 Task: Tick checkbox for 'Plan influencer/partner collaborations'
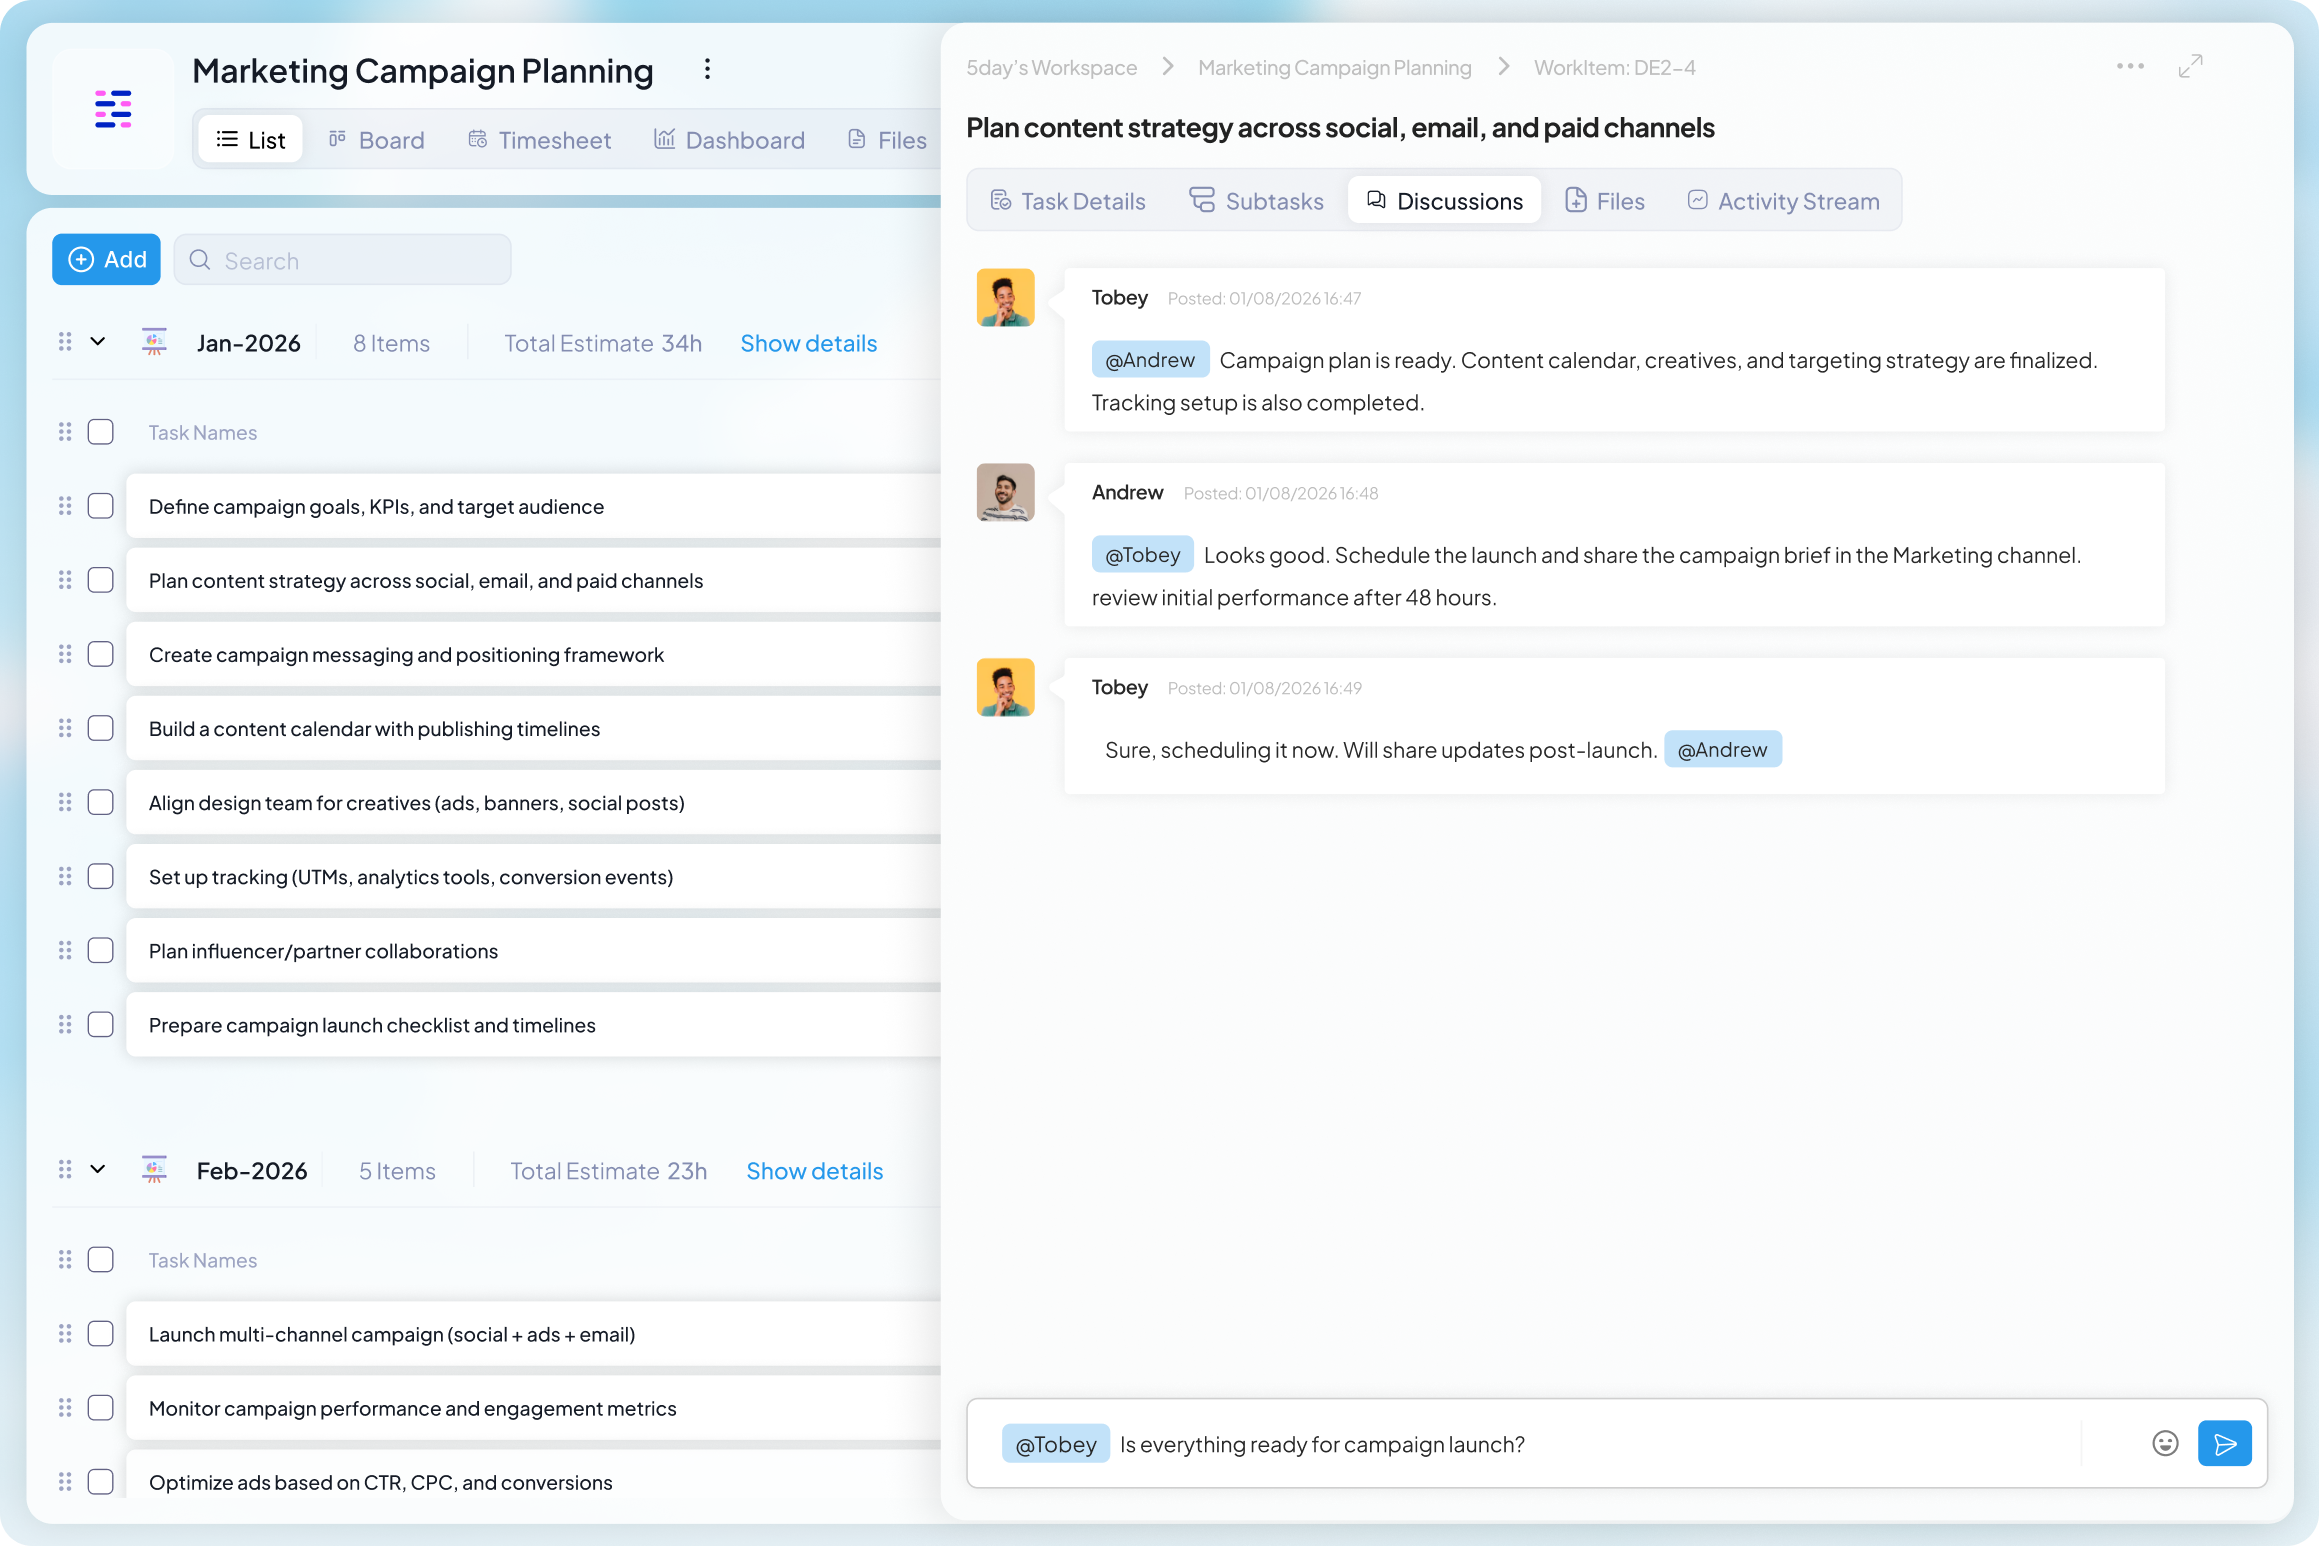pos(101,950)
